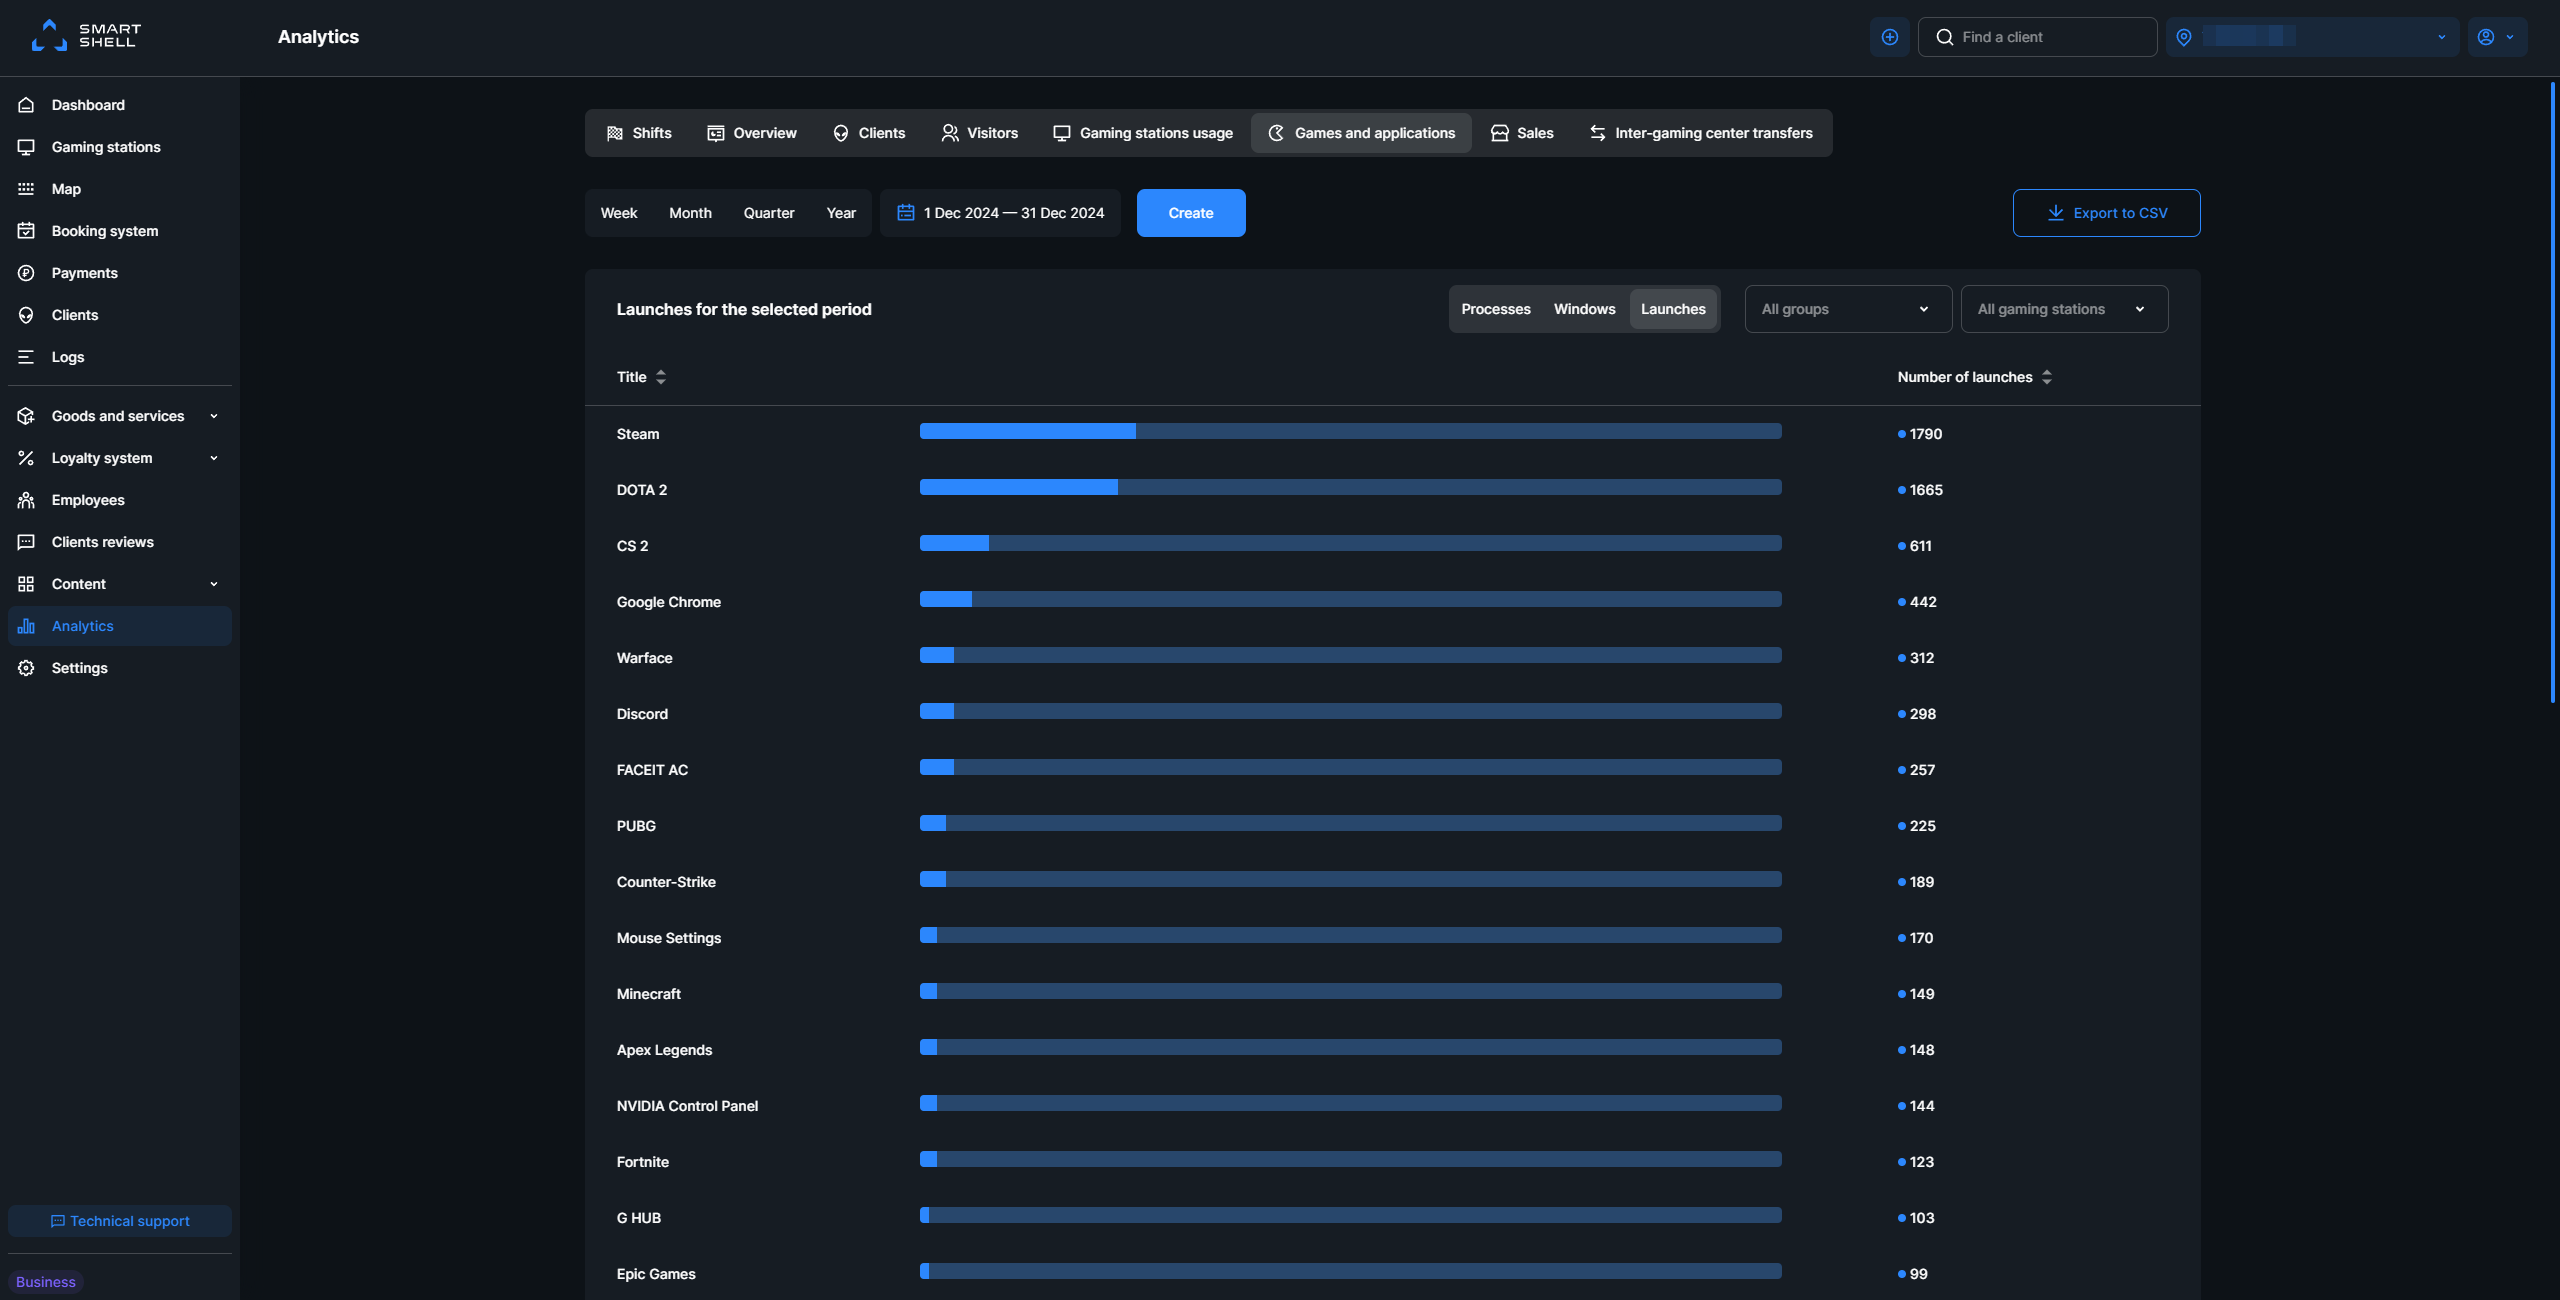Open the Clients analytics tab

tap(868, 133)
